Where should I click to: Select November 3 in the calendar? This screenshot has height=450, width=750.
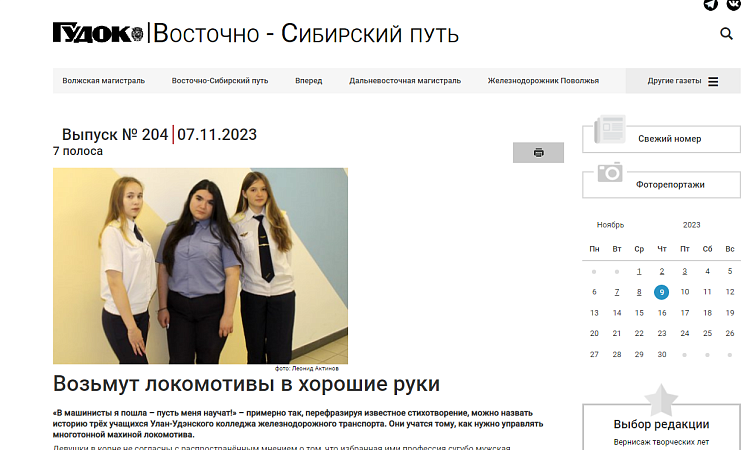pyautogui.click(x=684, y=271)
